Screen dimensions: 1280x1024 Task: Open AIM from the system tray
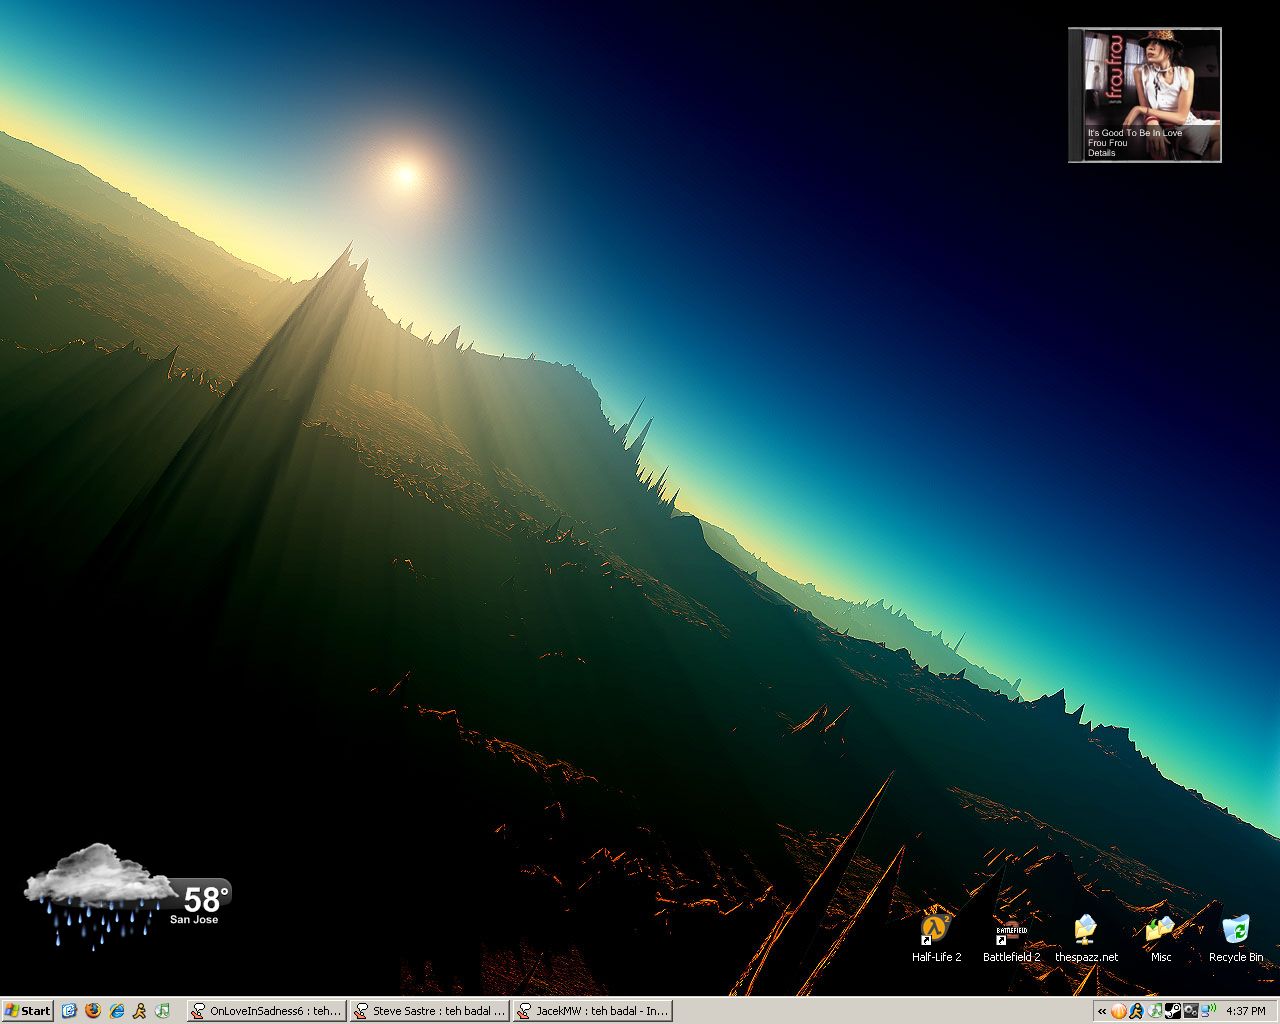pyautogui.click(x=1137, y=1011)
